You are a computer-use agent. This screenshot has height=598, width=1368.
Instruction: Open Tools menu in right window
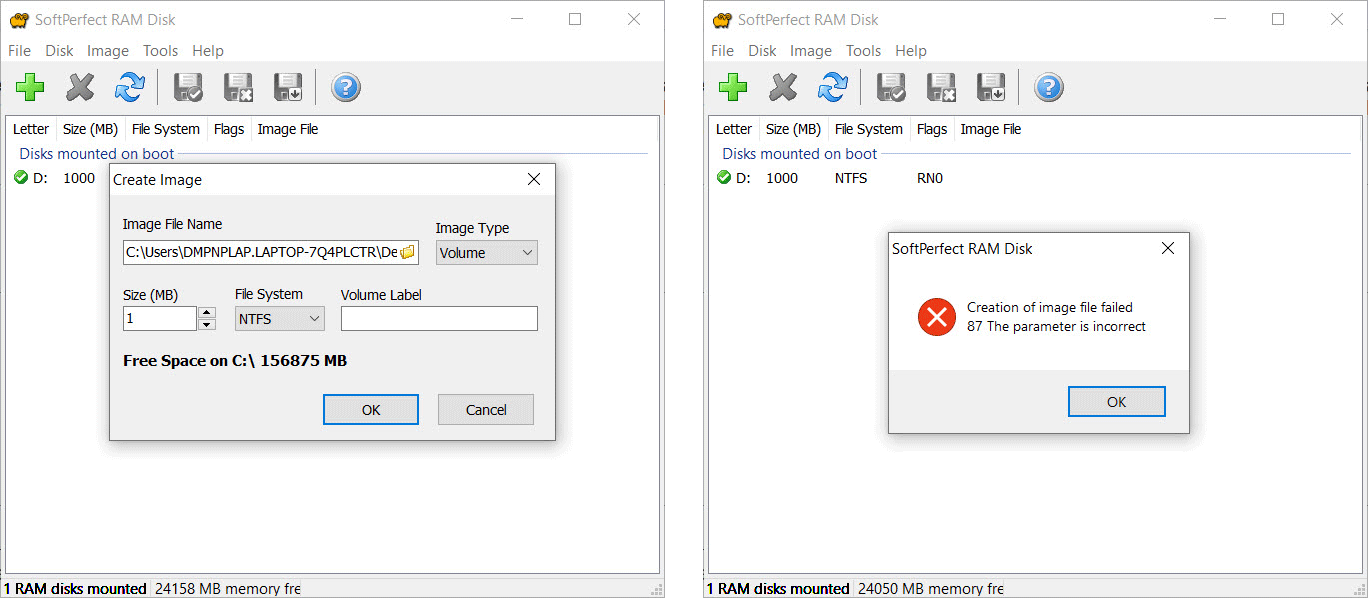coord(863,51)
